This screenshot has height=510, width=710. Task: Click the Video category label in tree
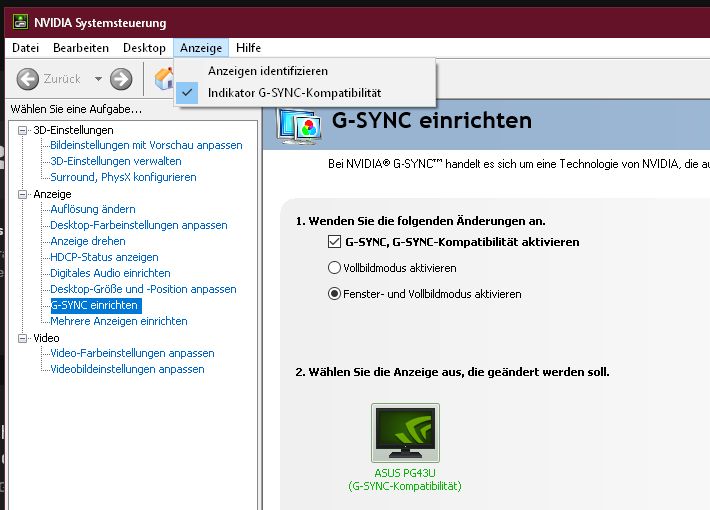coord(46,338)
